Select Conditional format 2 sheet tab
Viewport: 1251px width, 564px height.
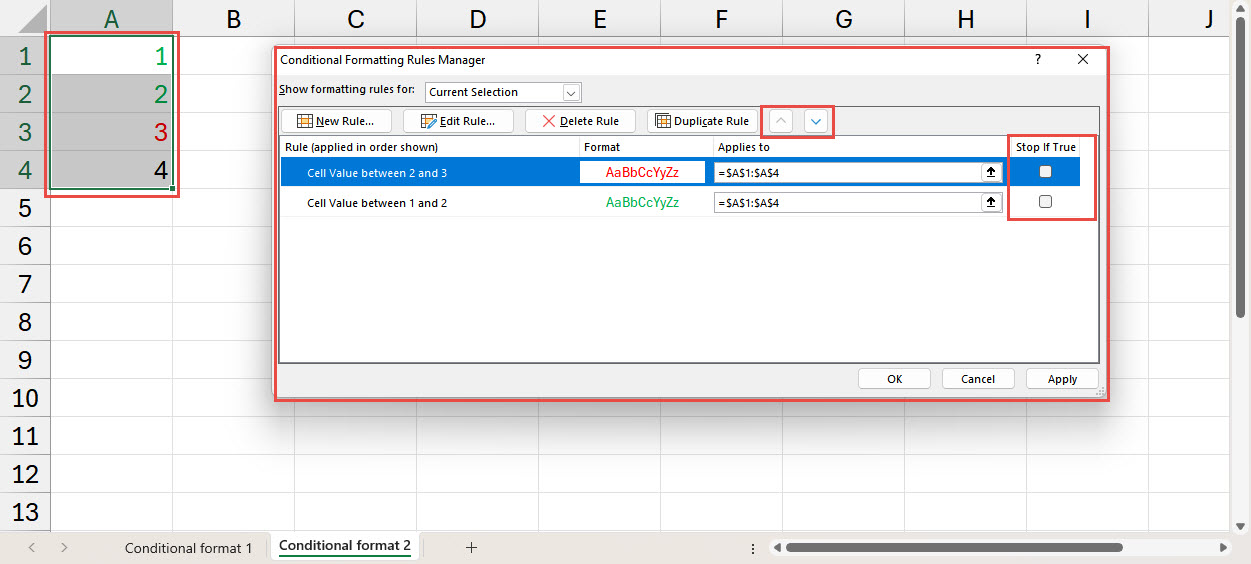pyautogui.click(x=345, y=546)
